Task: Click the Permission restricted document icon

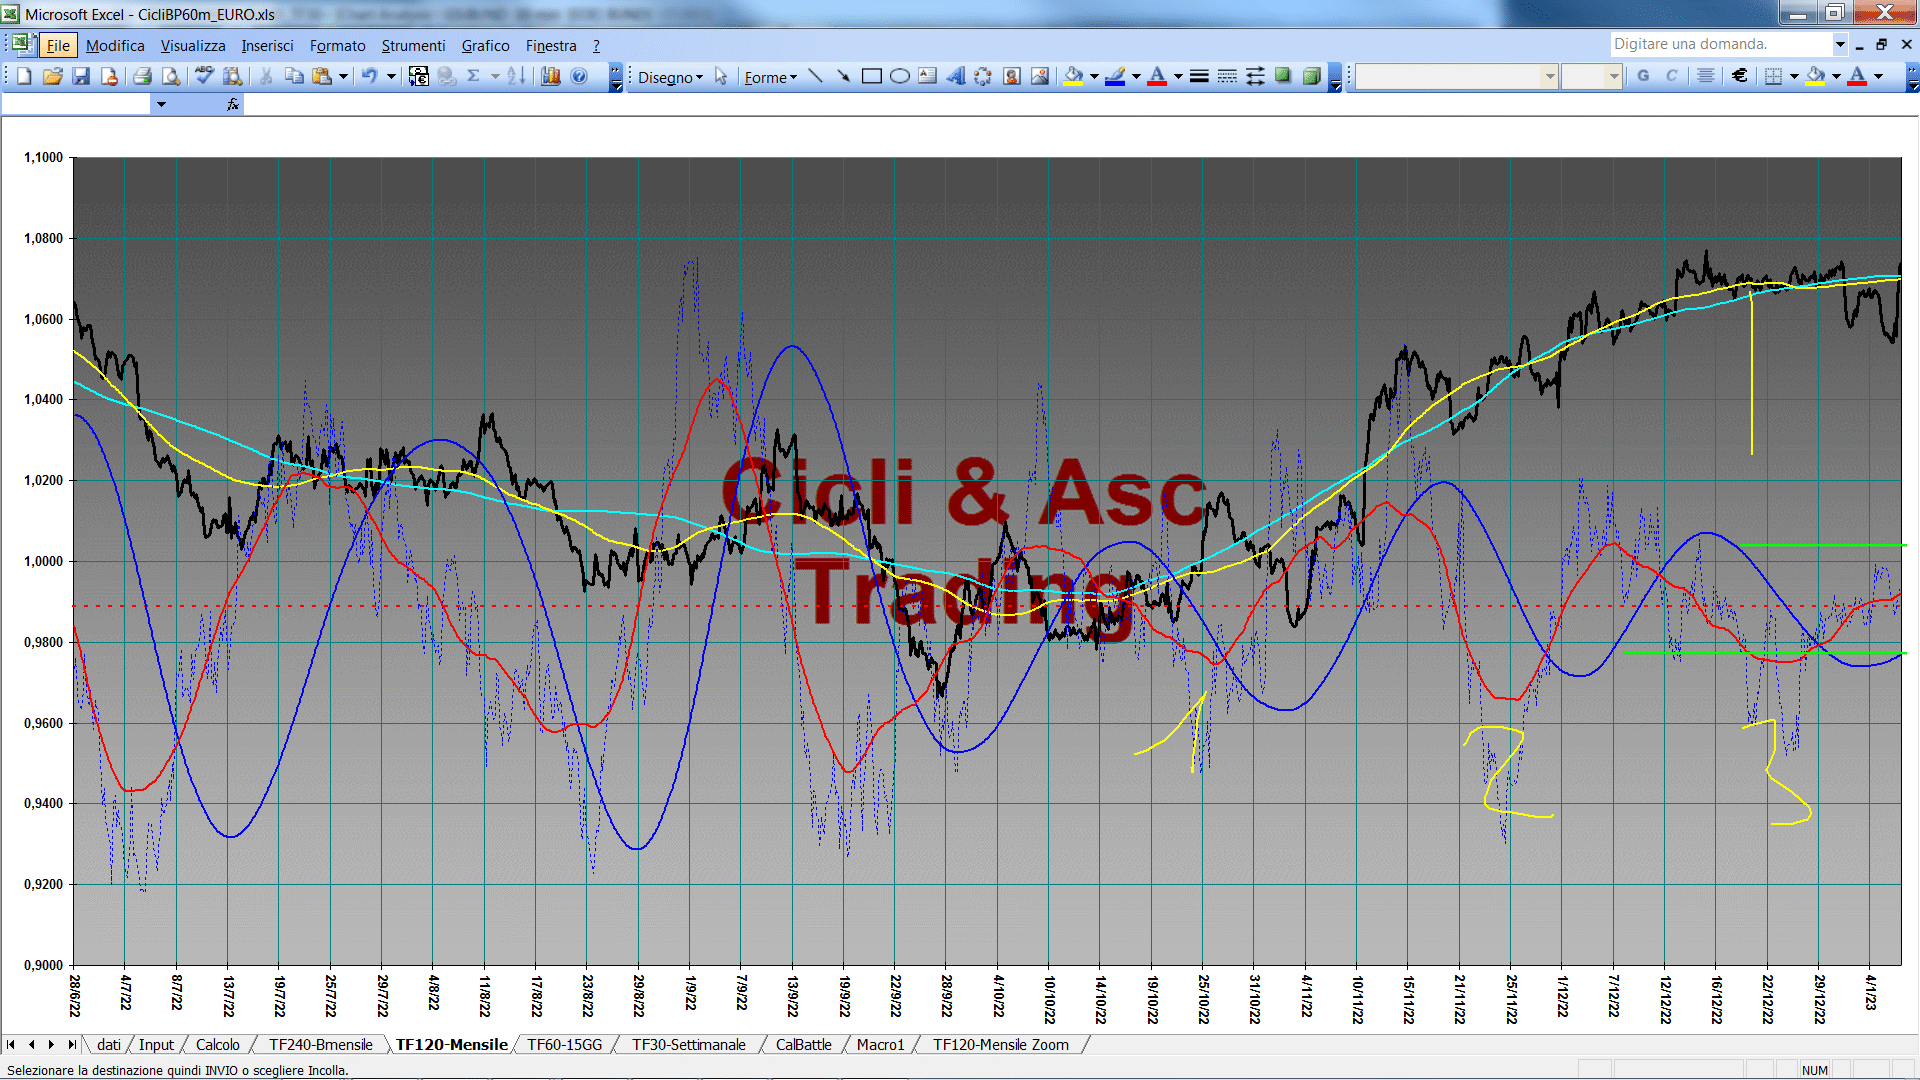Action: 109,76
